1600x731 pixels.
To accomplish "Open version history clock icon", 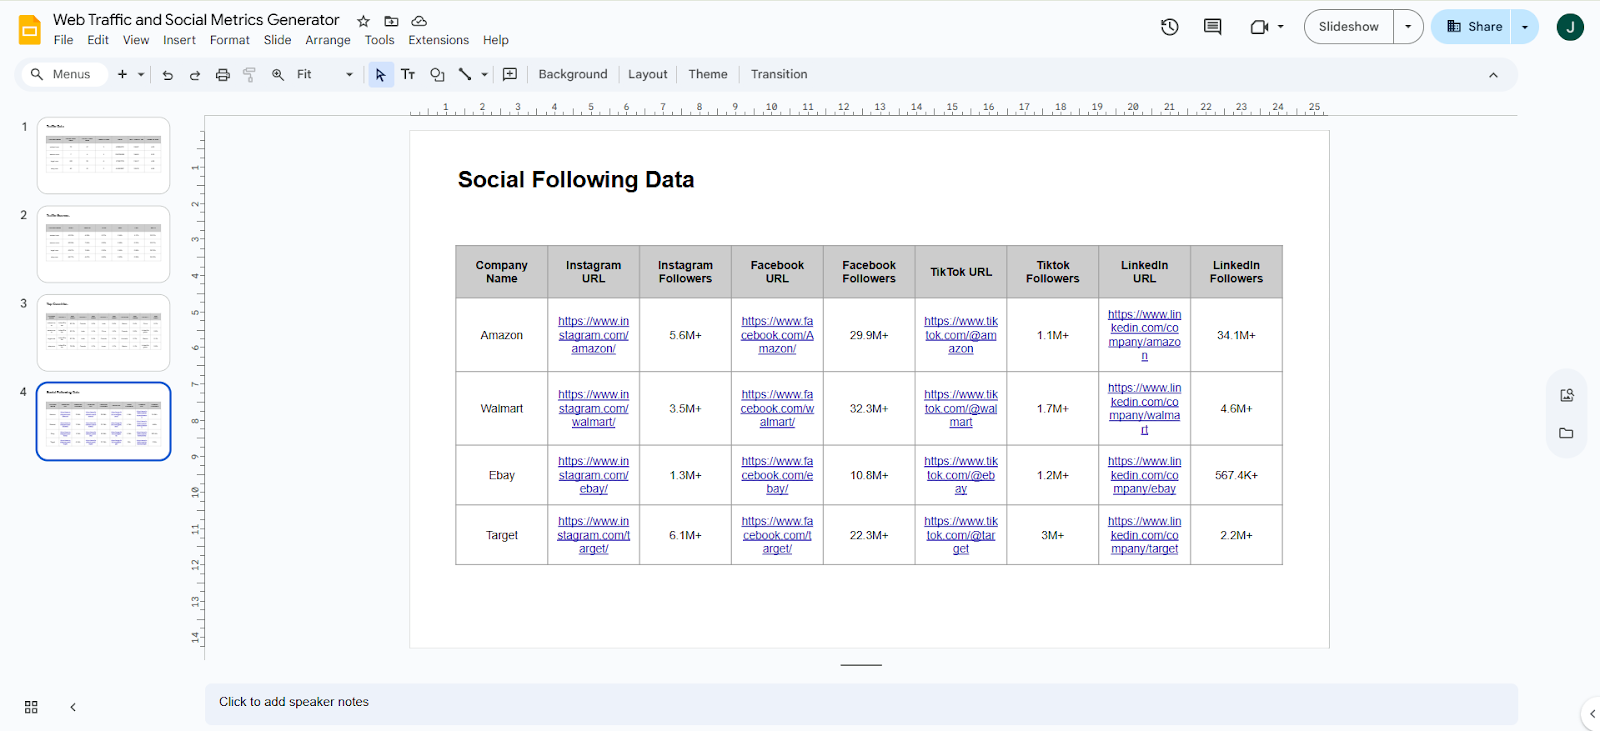I will (1170, 27).
